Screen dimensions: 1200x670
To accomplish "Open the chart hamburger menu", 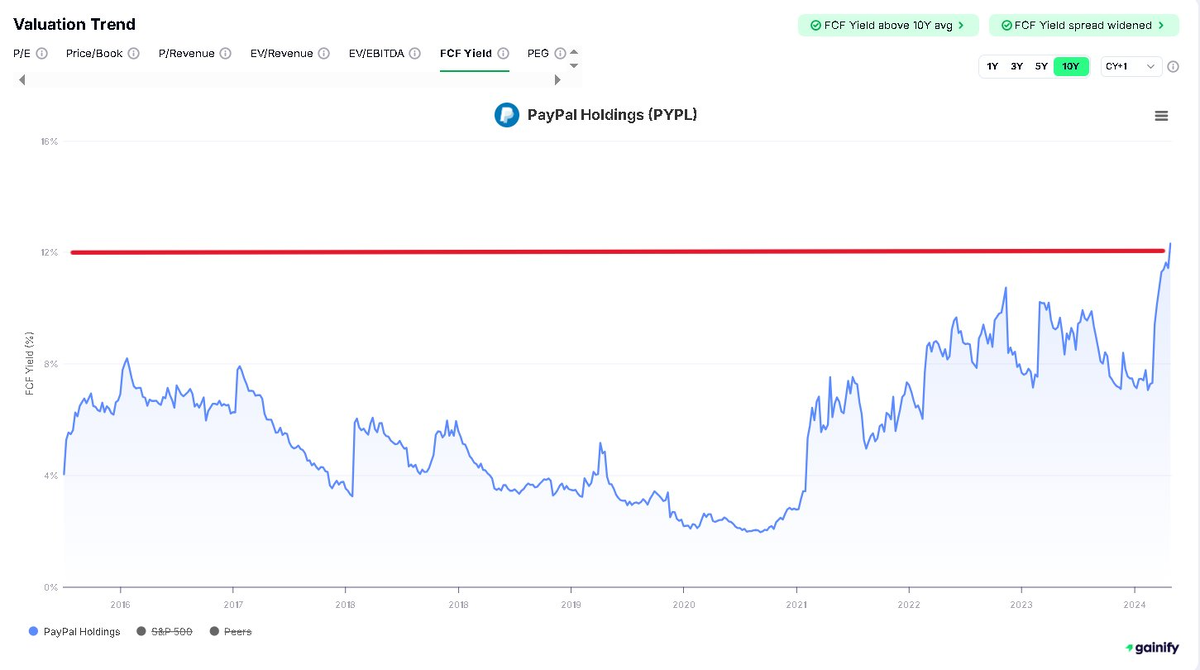I will point(1161,116).
